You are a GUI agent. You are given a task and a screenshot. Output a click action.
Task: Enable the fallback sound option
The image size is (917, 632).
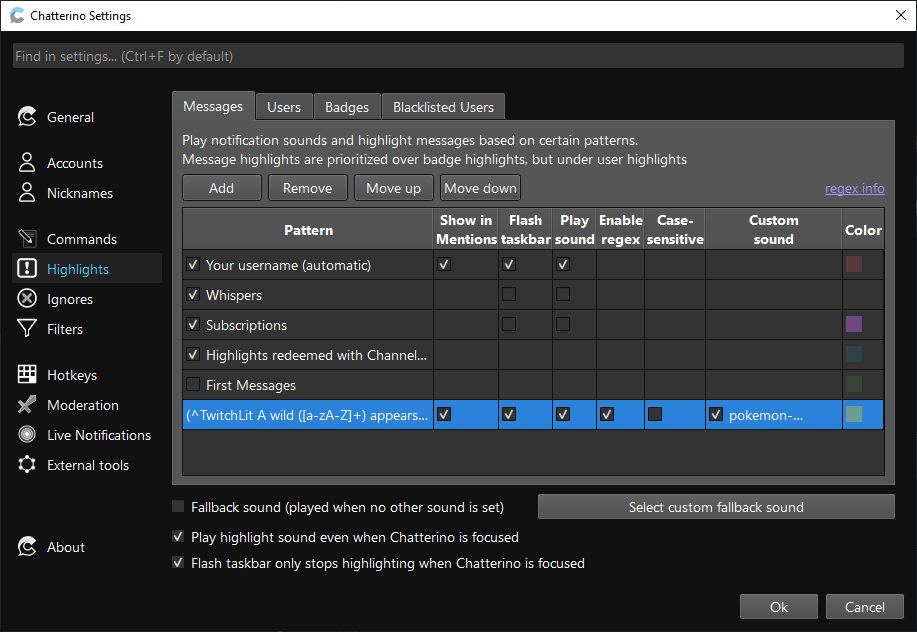[177, 507]
